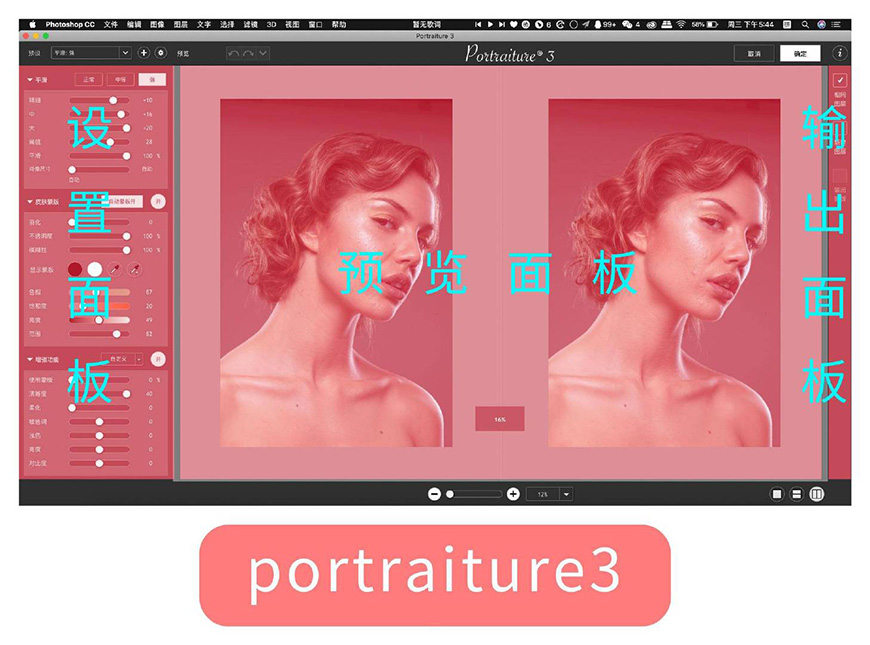Screen dimensions: 870x645
Task: Click the left original preview image
Action: click(336, 273)
